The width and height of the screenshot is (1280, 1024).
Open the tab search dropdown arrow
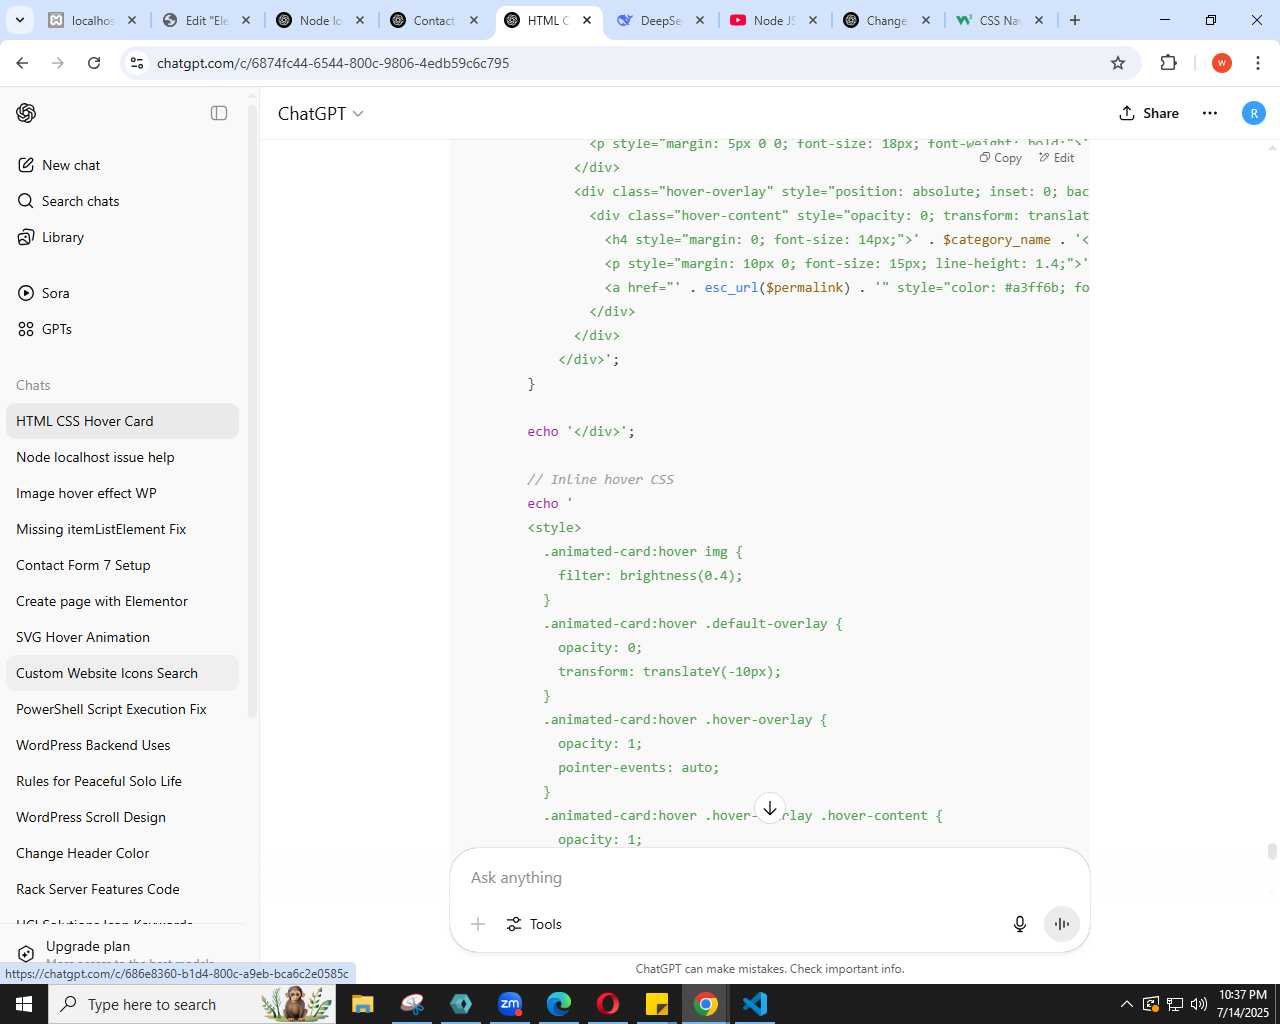pos(19,20)
